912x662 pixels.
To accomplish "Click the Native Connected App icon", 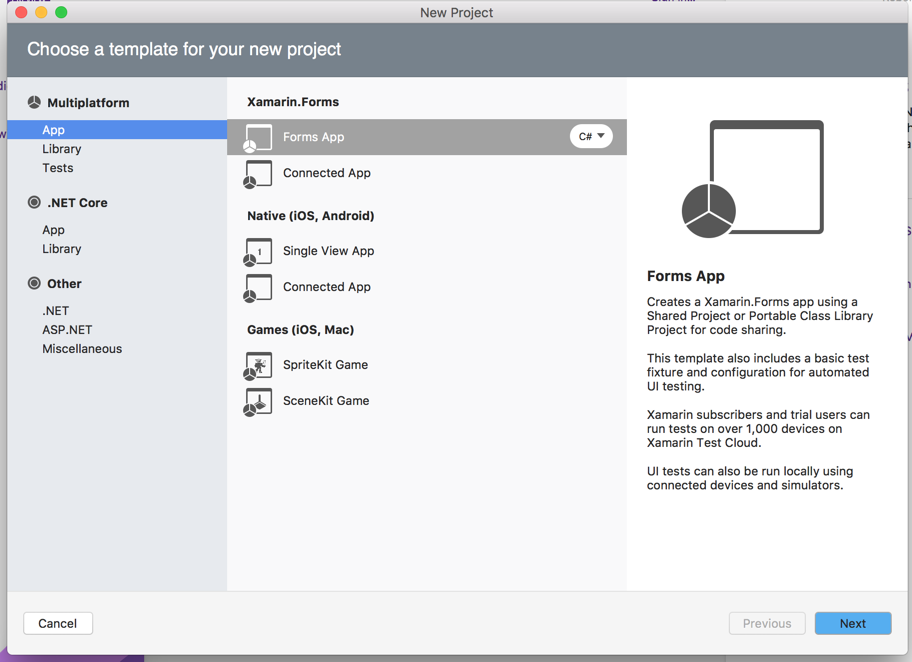I will 258,288.
